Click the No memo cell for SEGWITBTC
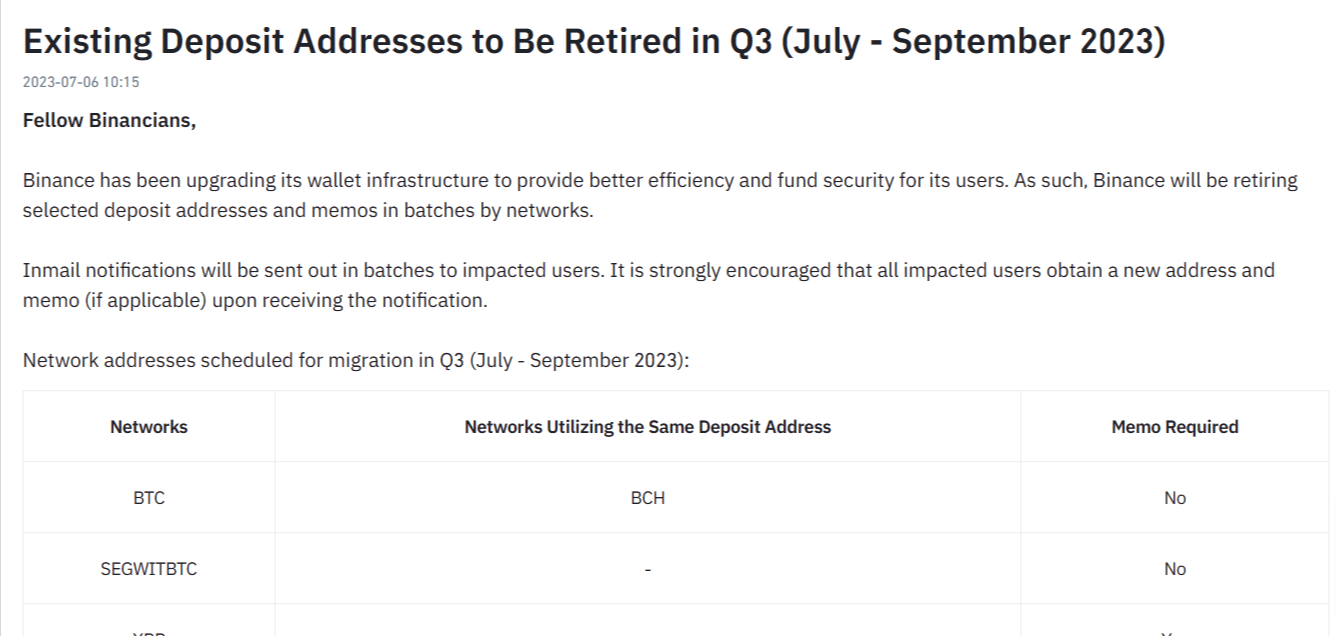1336x636 pixels. tap(1175, 569)
